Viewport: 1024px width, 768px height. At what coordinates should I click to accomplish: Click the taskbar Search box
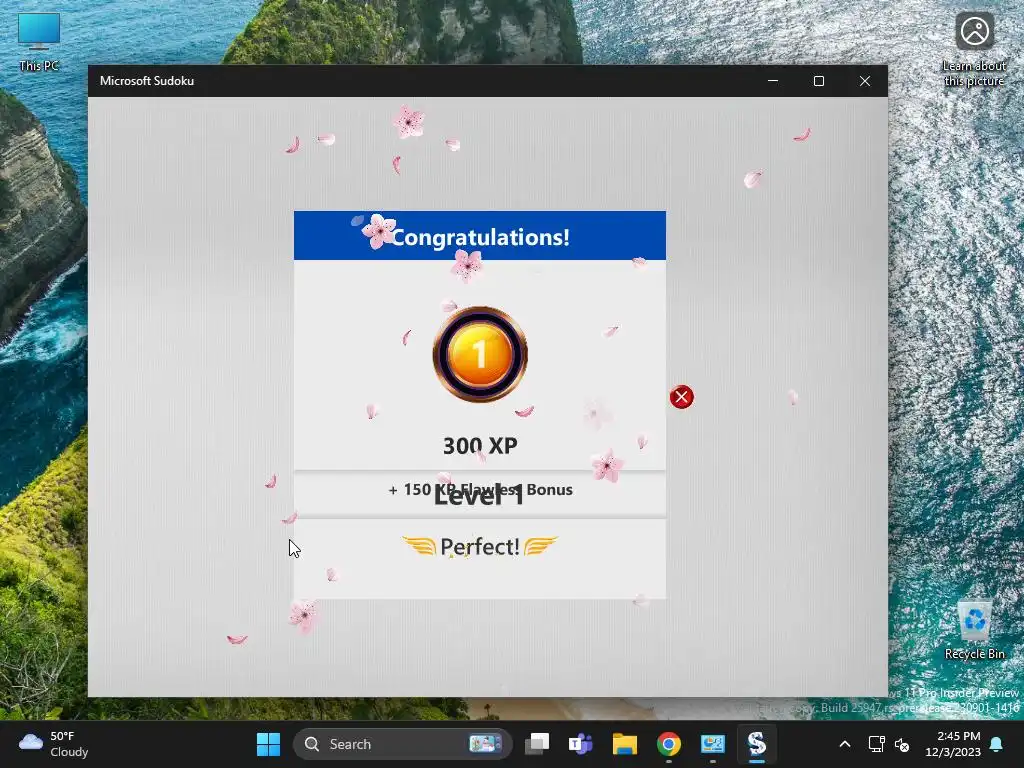(403, 744)
